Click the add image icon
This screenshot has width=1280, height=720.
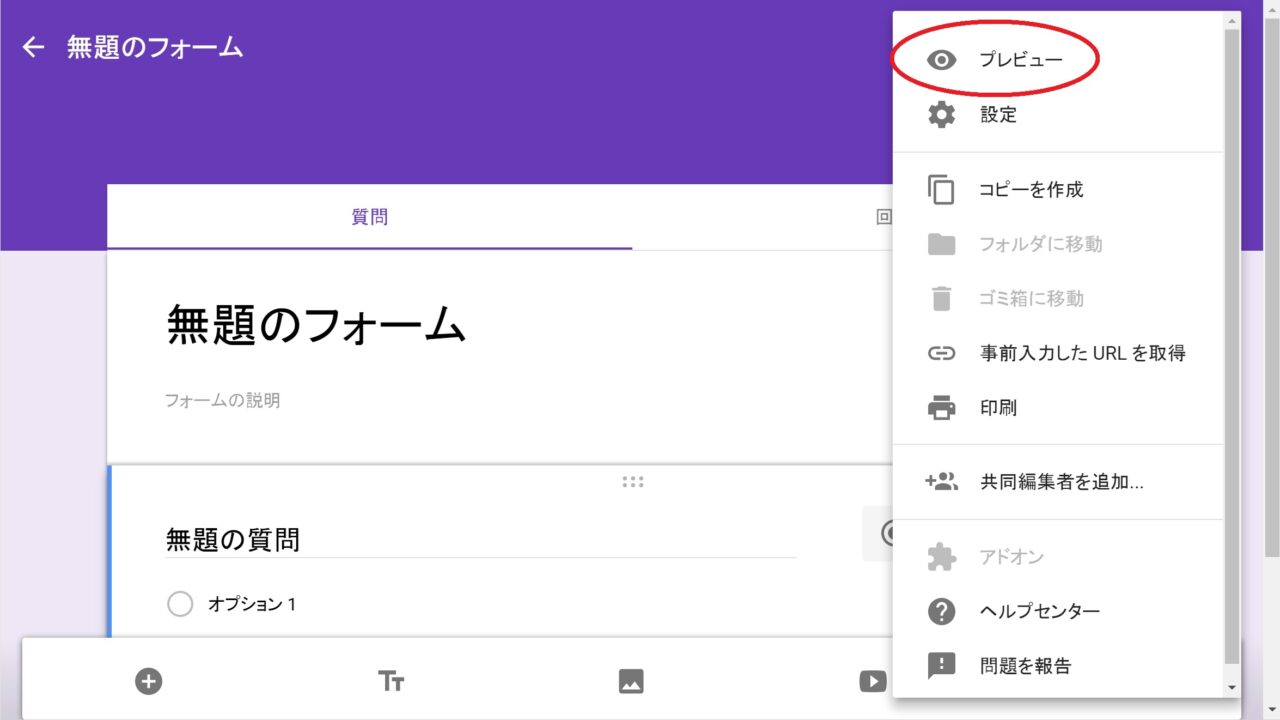coord(631,681)
